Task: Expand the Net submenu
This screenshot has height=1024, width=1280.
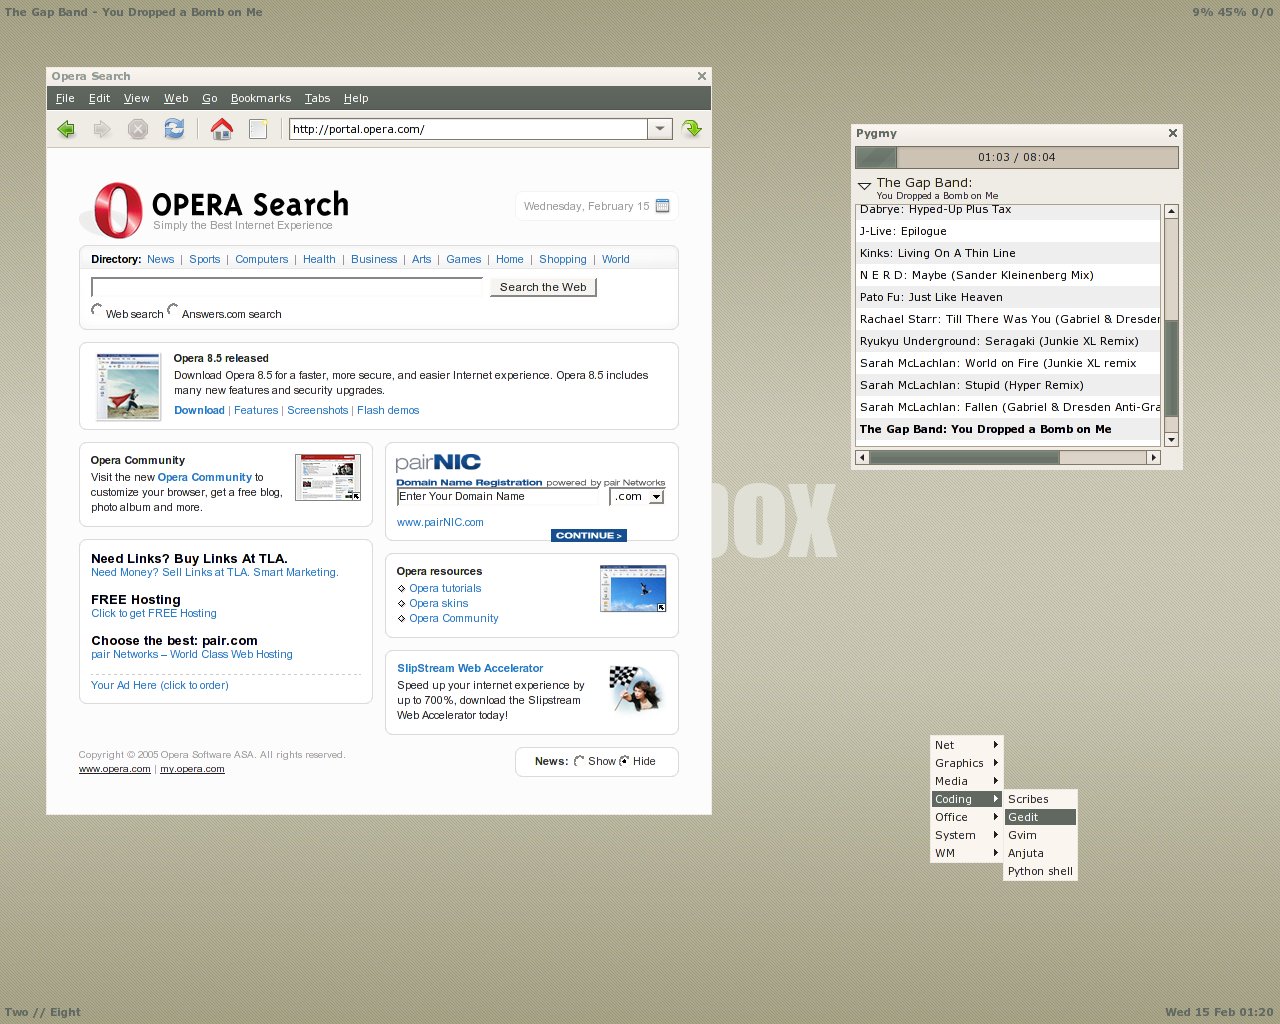Action: (x=966, y=745)
